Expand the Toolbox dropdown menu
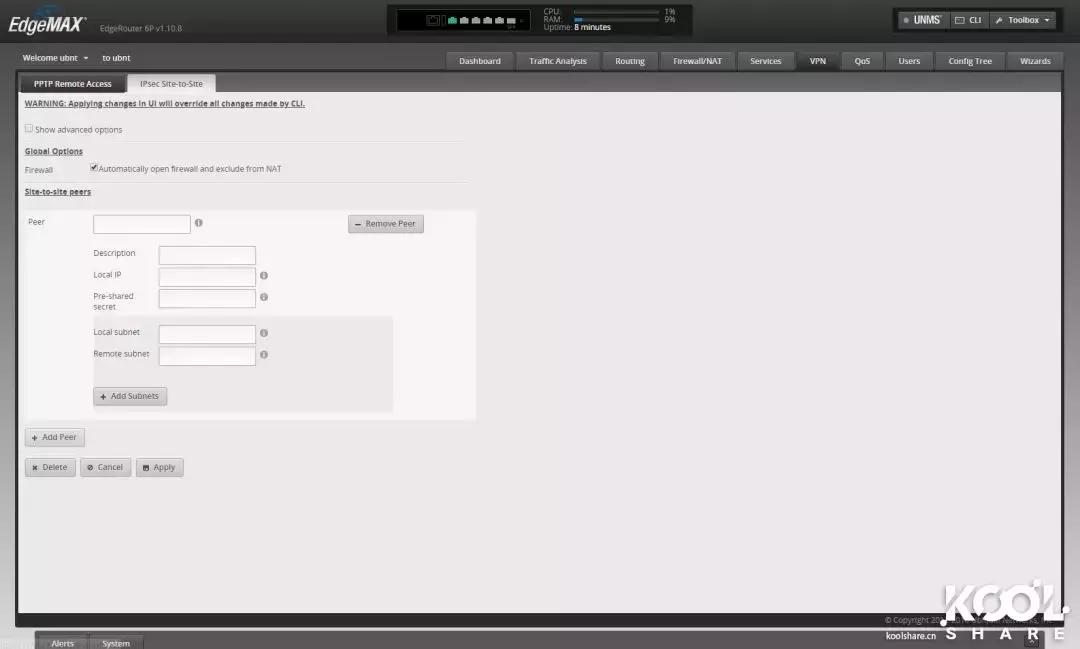The width and height of the screenshot is (1080, 649). coord(1023,20)
